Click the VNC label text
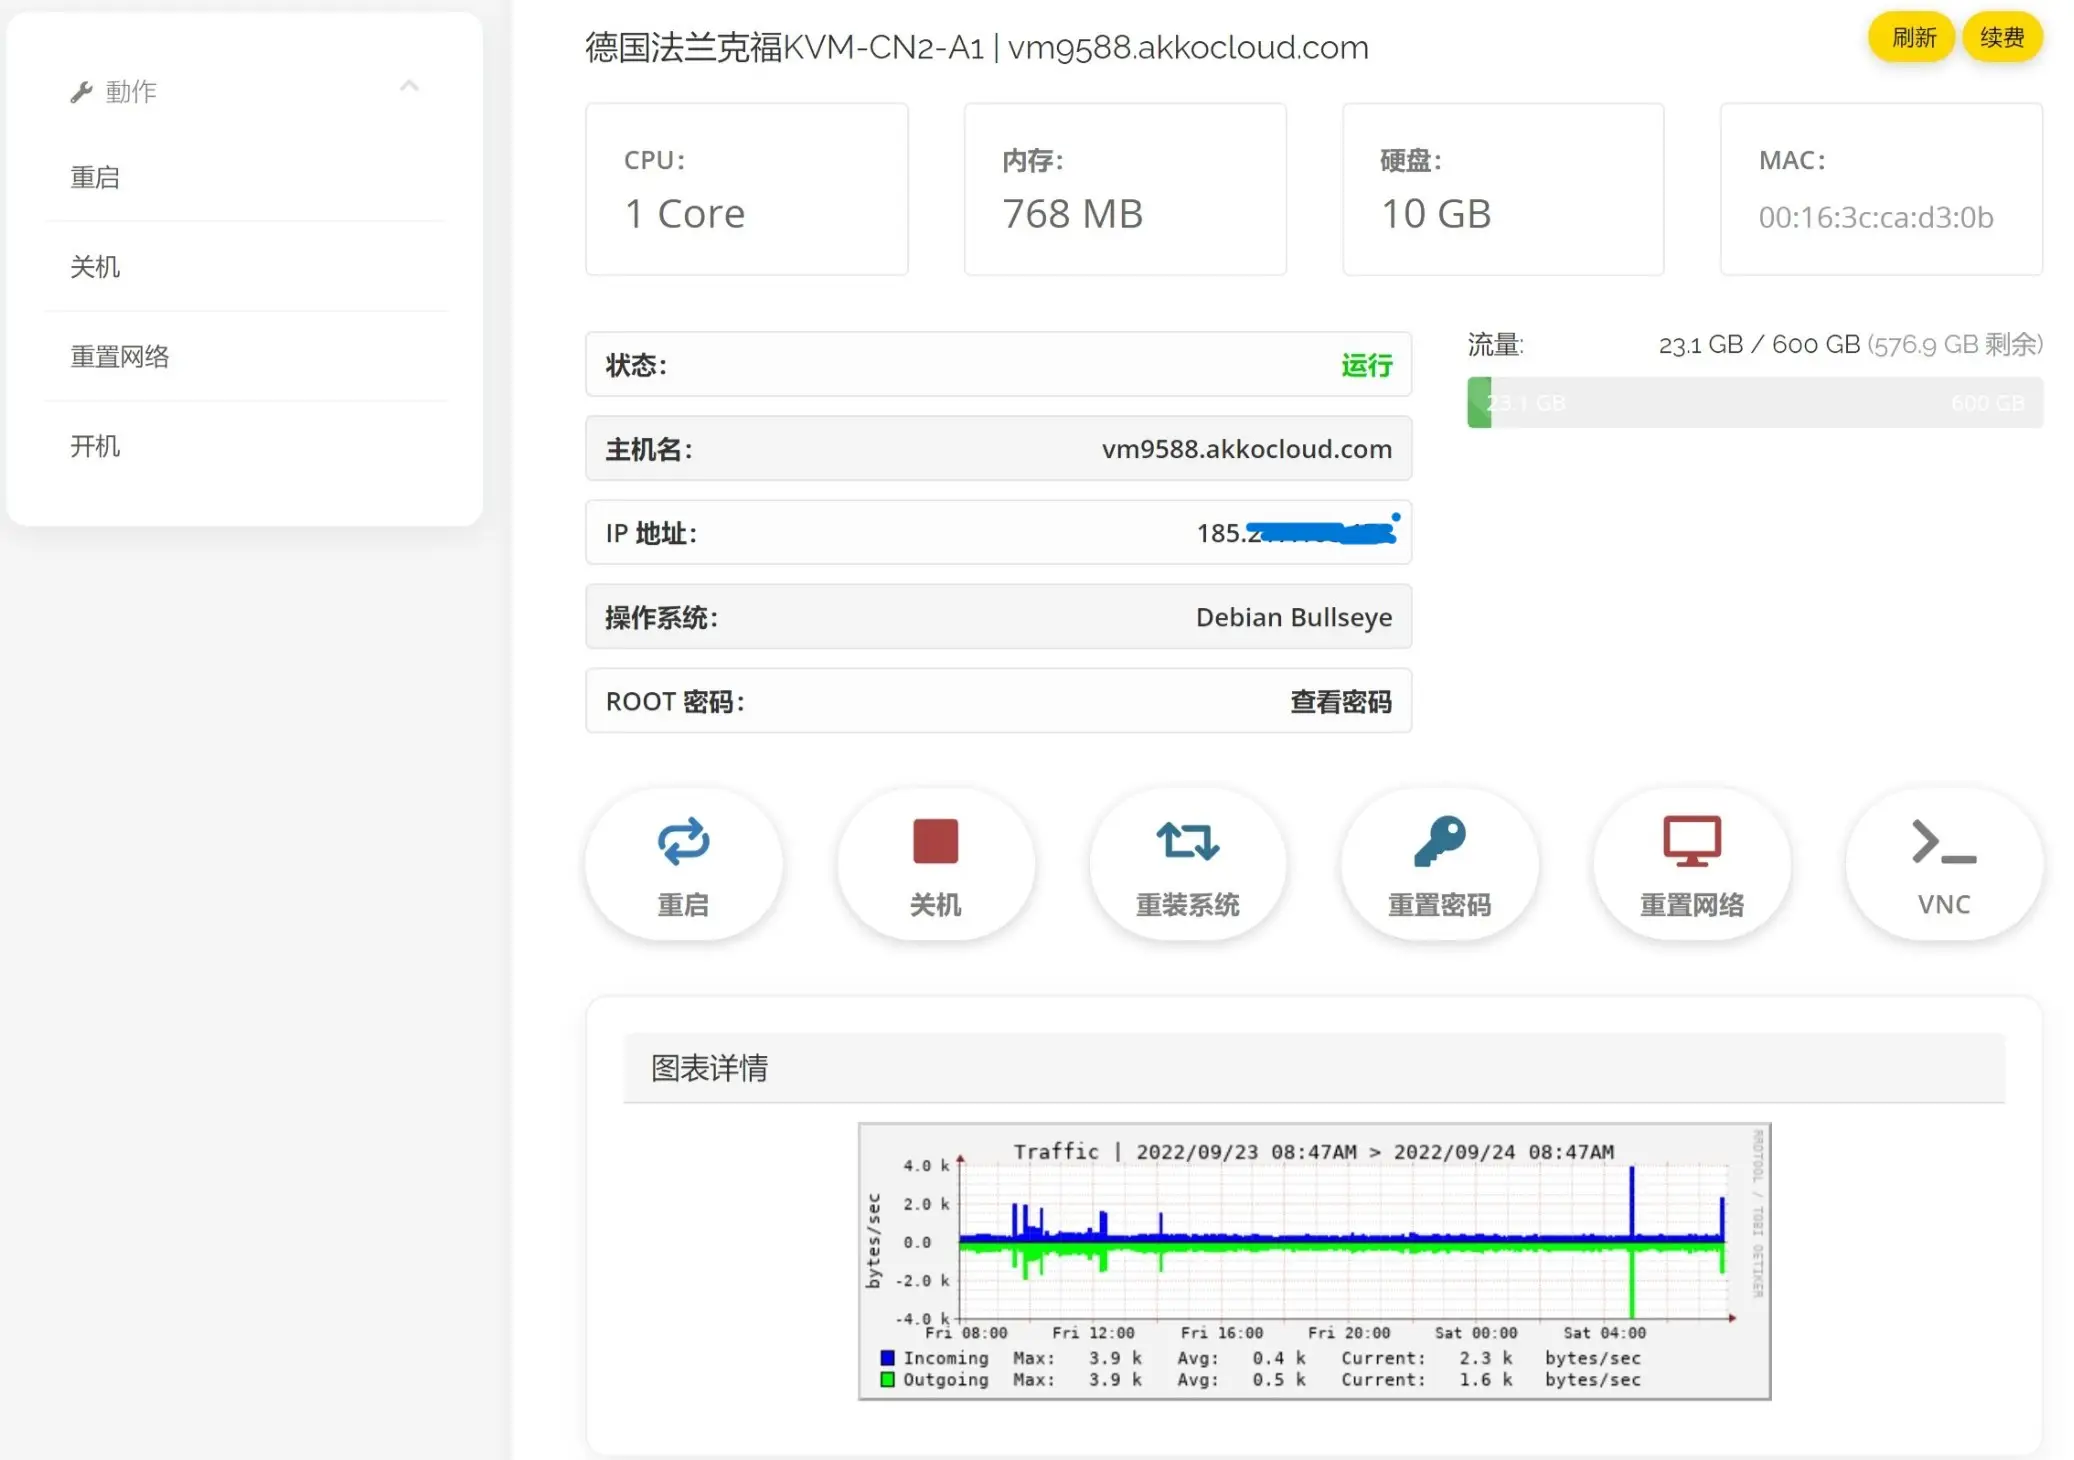Viewport: 2074px width, 1460px height. pos(1943,905)
